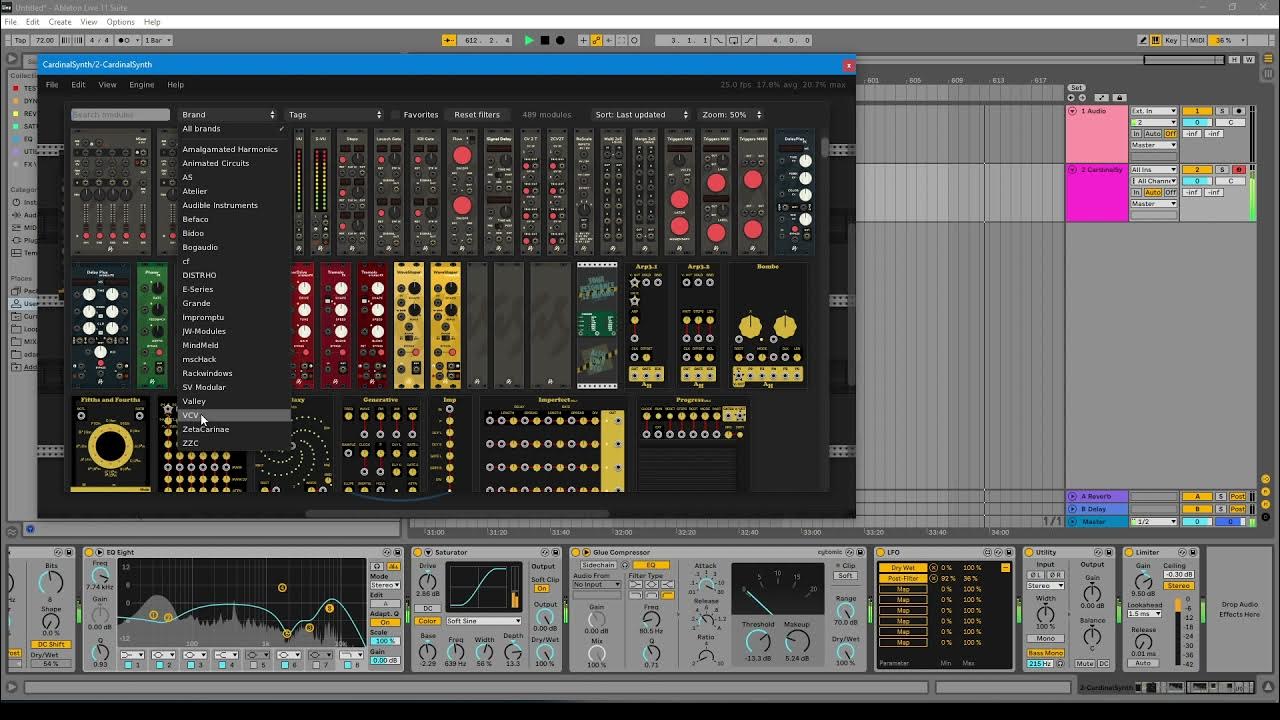Arm track 2 CardinalSynth for recording
The width and height of the screenshot is (1280, 720).
(1239, 170)
